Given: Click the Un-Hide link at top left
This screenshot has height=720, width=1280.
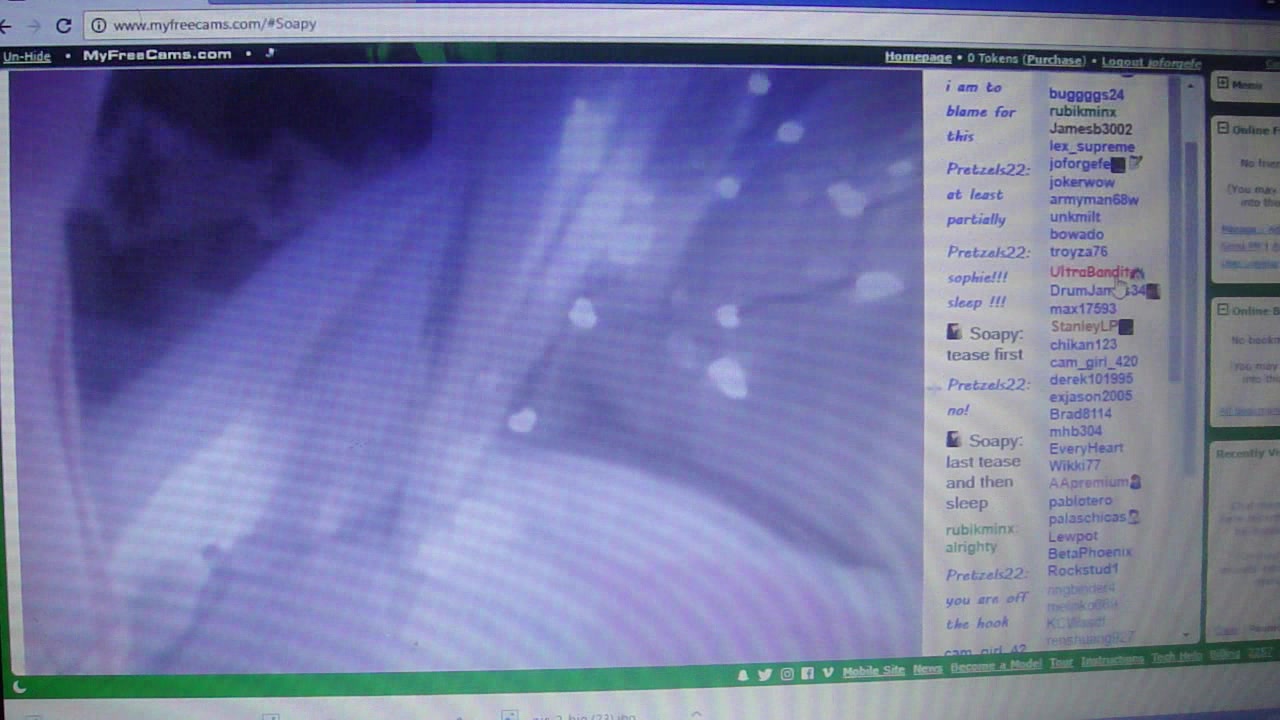Looking at the screenshot, I should (x=27, y=56).
